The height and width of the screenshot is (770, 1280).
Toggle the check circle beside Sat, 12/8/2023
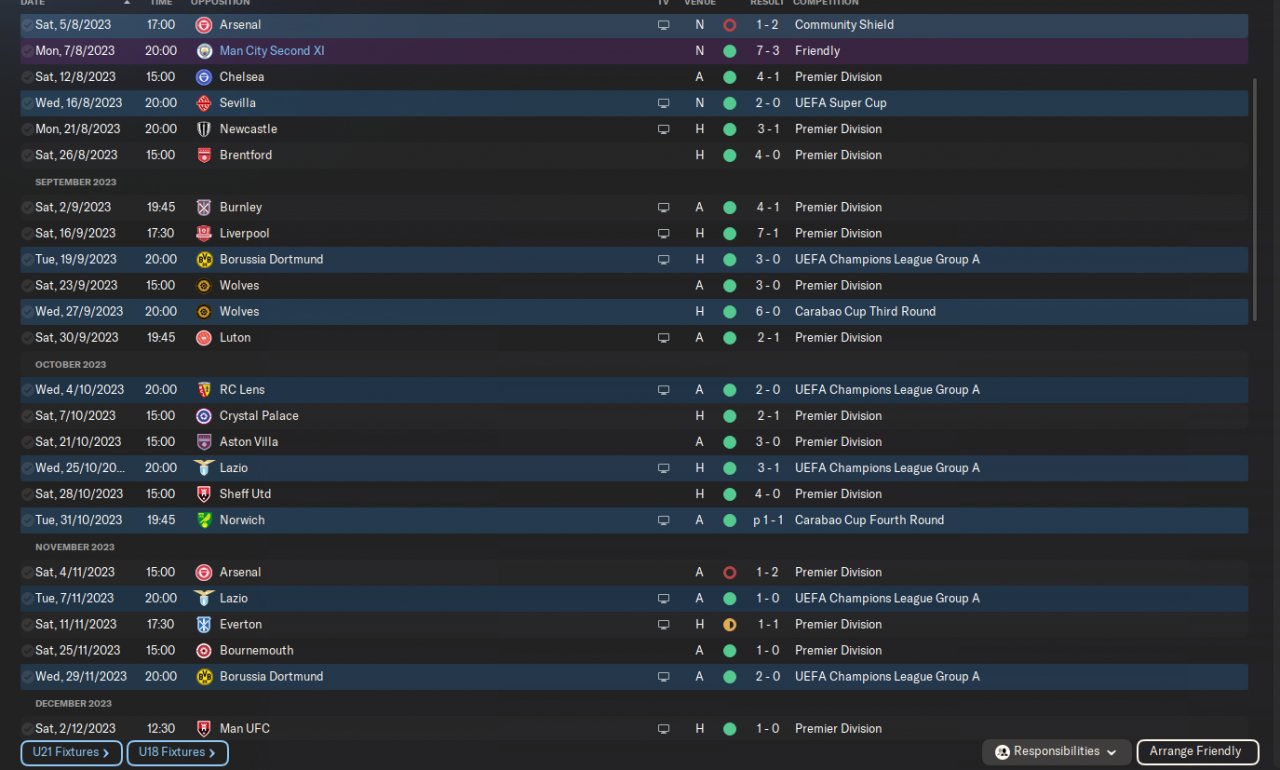click(27, 77)
